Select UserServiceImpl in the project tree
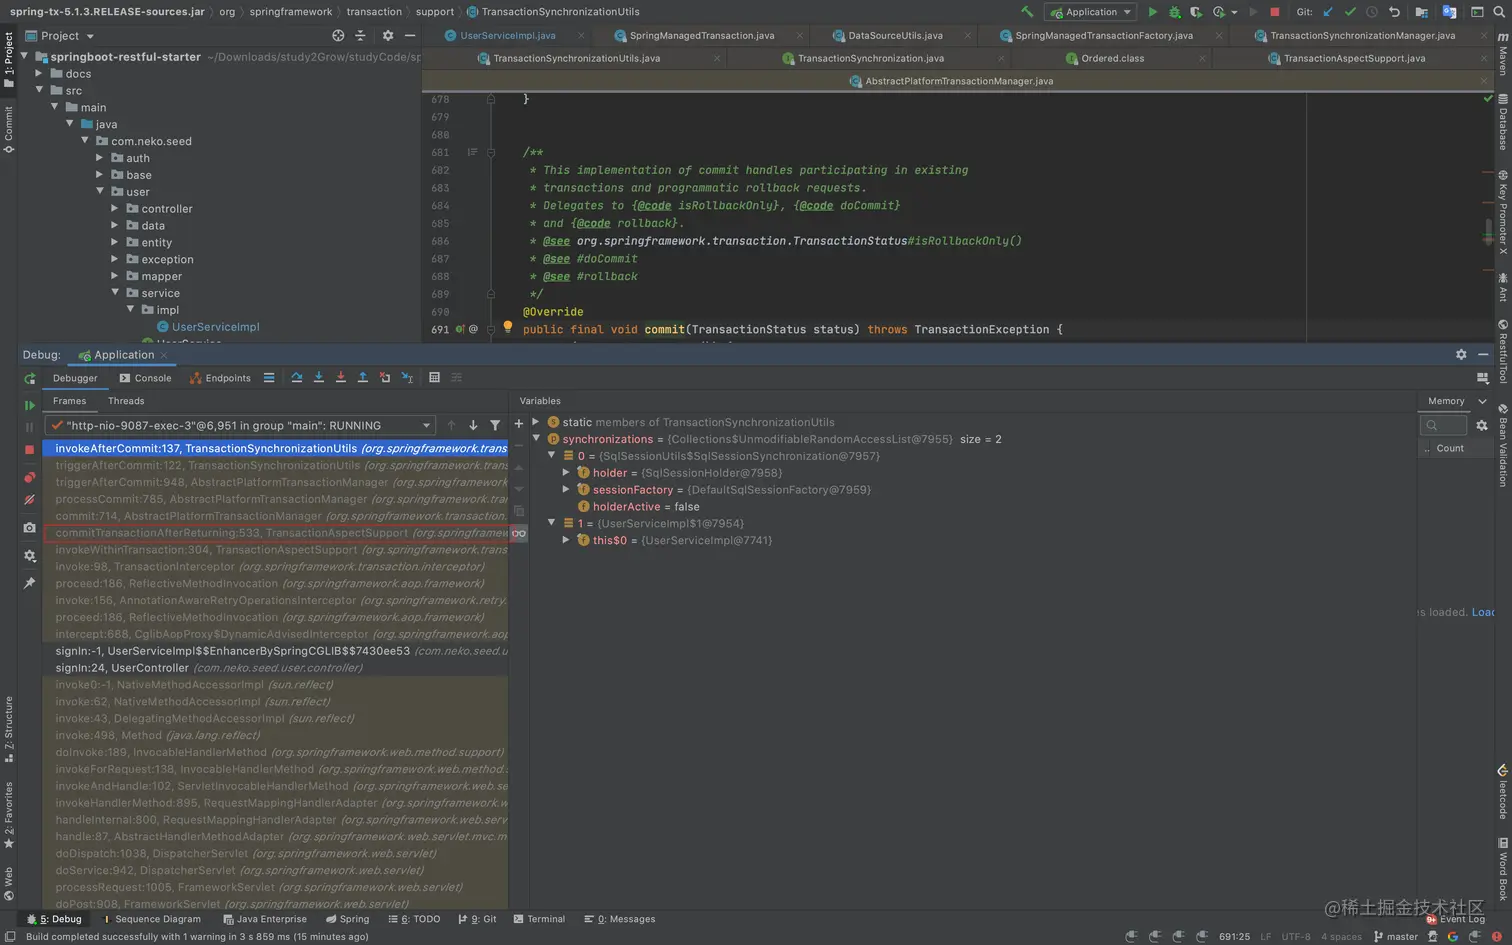This screenshot has height=945, width=1512. coord(215,327)
